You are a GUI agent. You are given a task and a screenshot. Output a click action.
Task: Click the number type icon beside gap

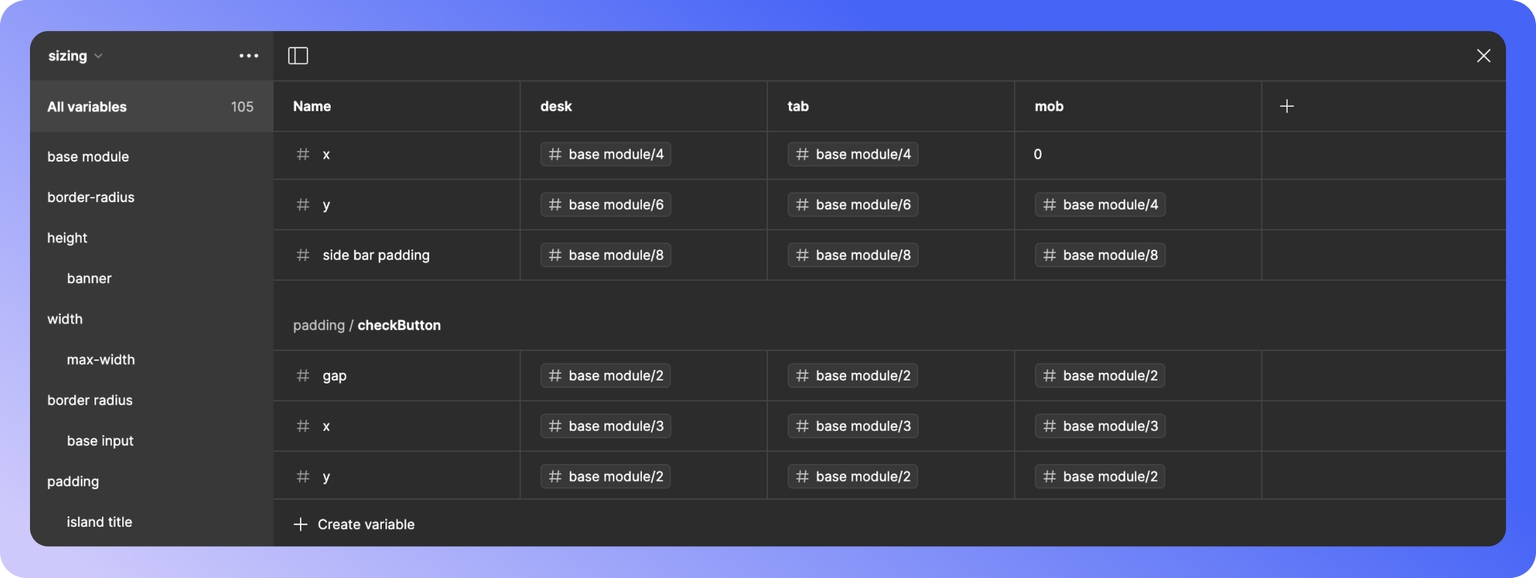[303, 376]
